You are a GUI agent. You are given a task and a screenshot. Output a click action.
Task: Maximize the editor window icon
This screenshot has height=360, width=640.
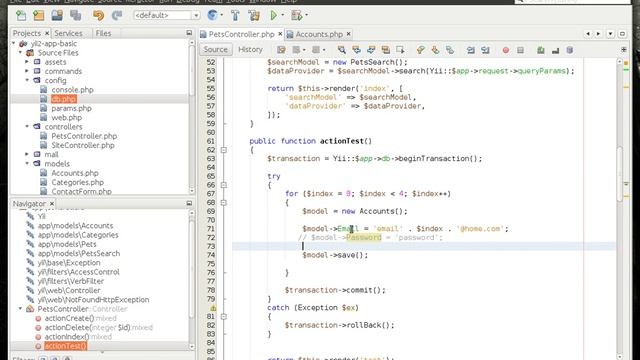[622, 34]
